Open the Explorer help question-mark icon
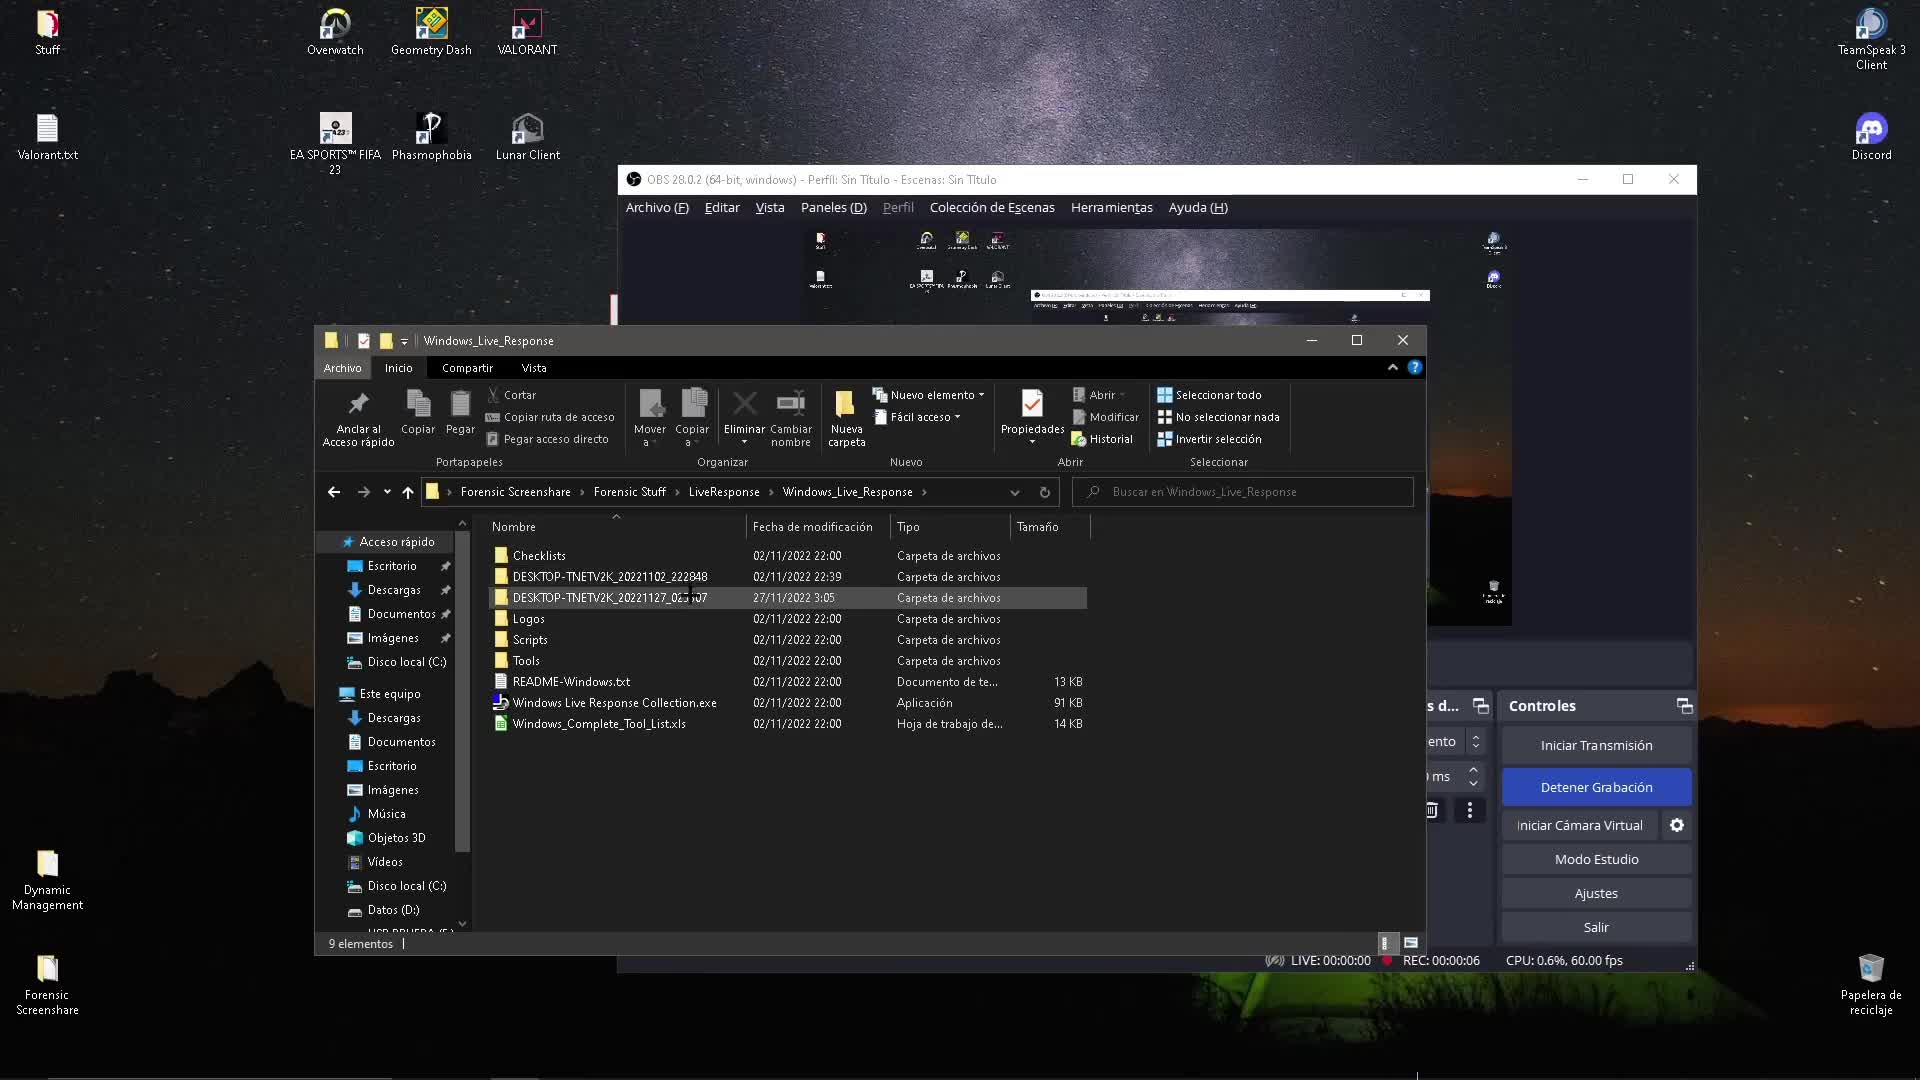The image size is (1920, 1080). [1414, 368]
